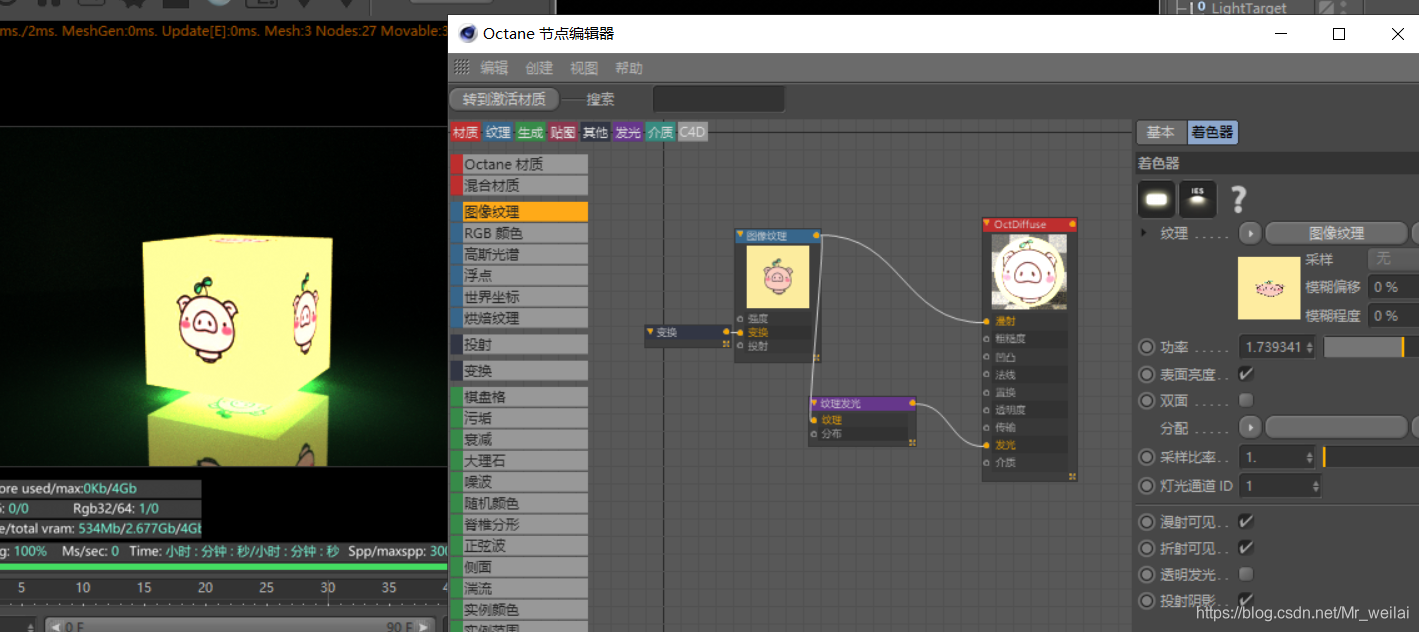
Task: Collapse the 图像纹理 node triangle
Action: 741,236
